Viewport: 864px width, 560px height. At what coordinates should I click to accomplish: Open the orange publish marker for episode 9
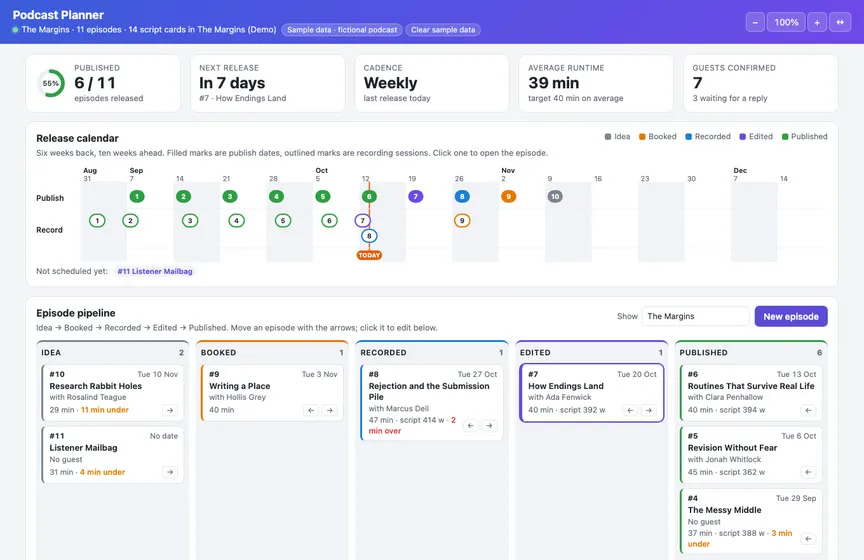pyautogui.click(x=509, y=196)
